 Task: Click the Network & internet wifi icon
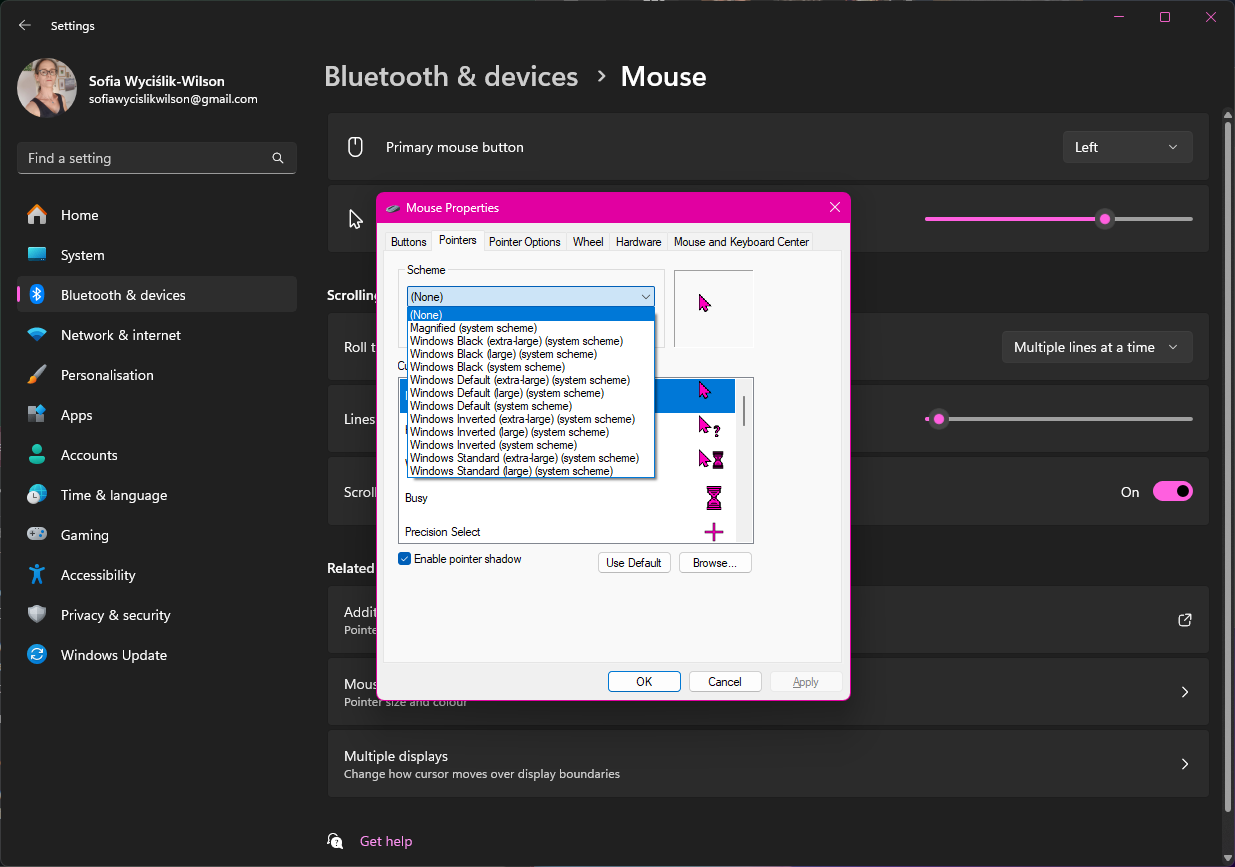pyautogui.click(x=37, y=335)
